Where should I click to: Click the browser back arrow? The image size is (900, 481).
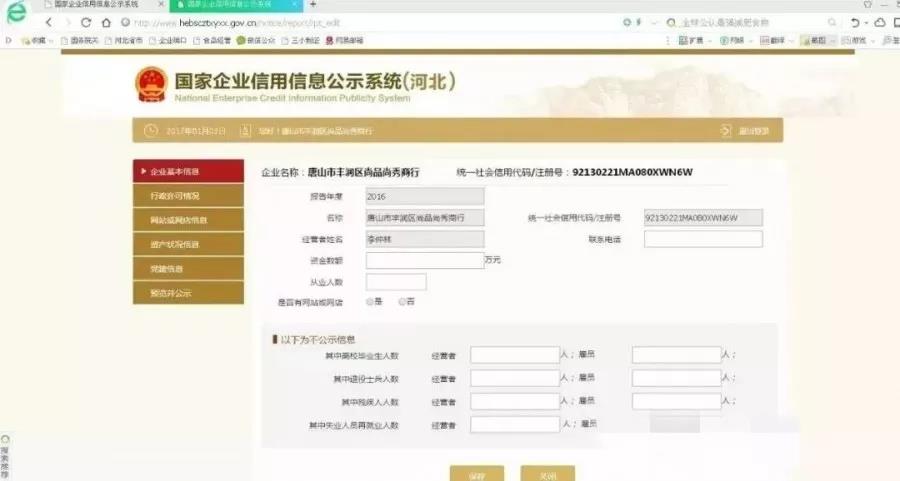pyautogui.click(x=49, y=22)
